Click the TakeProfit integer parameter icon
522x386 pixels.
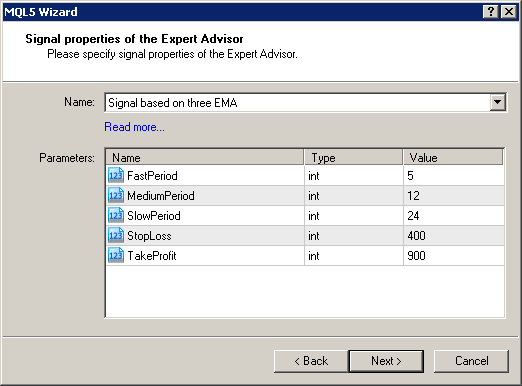click(x=116, y=255)
